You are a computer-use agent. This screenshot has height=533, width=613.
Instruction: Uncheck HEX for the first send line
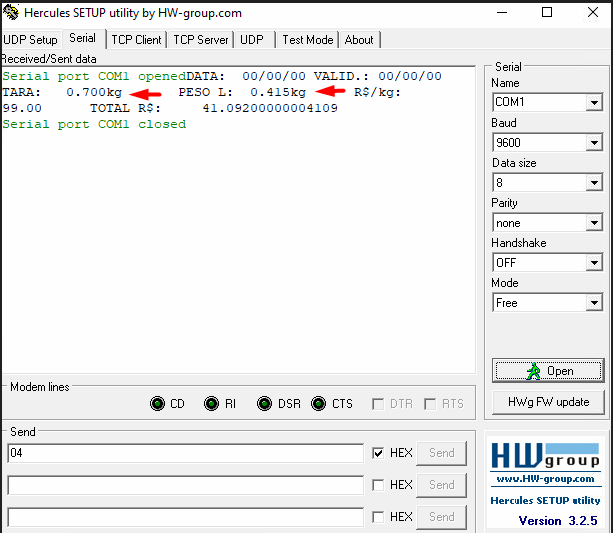378,453
